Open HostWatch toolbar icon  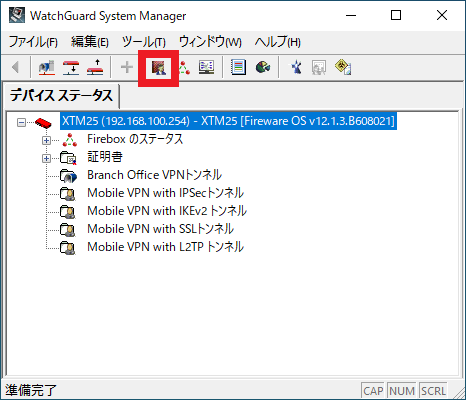pos(207,68)
